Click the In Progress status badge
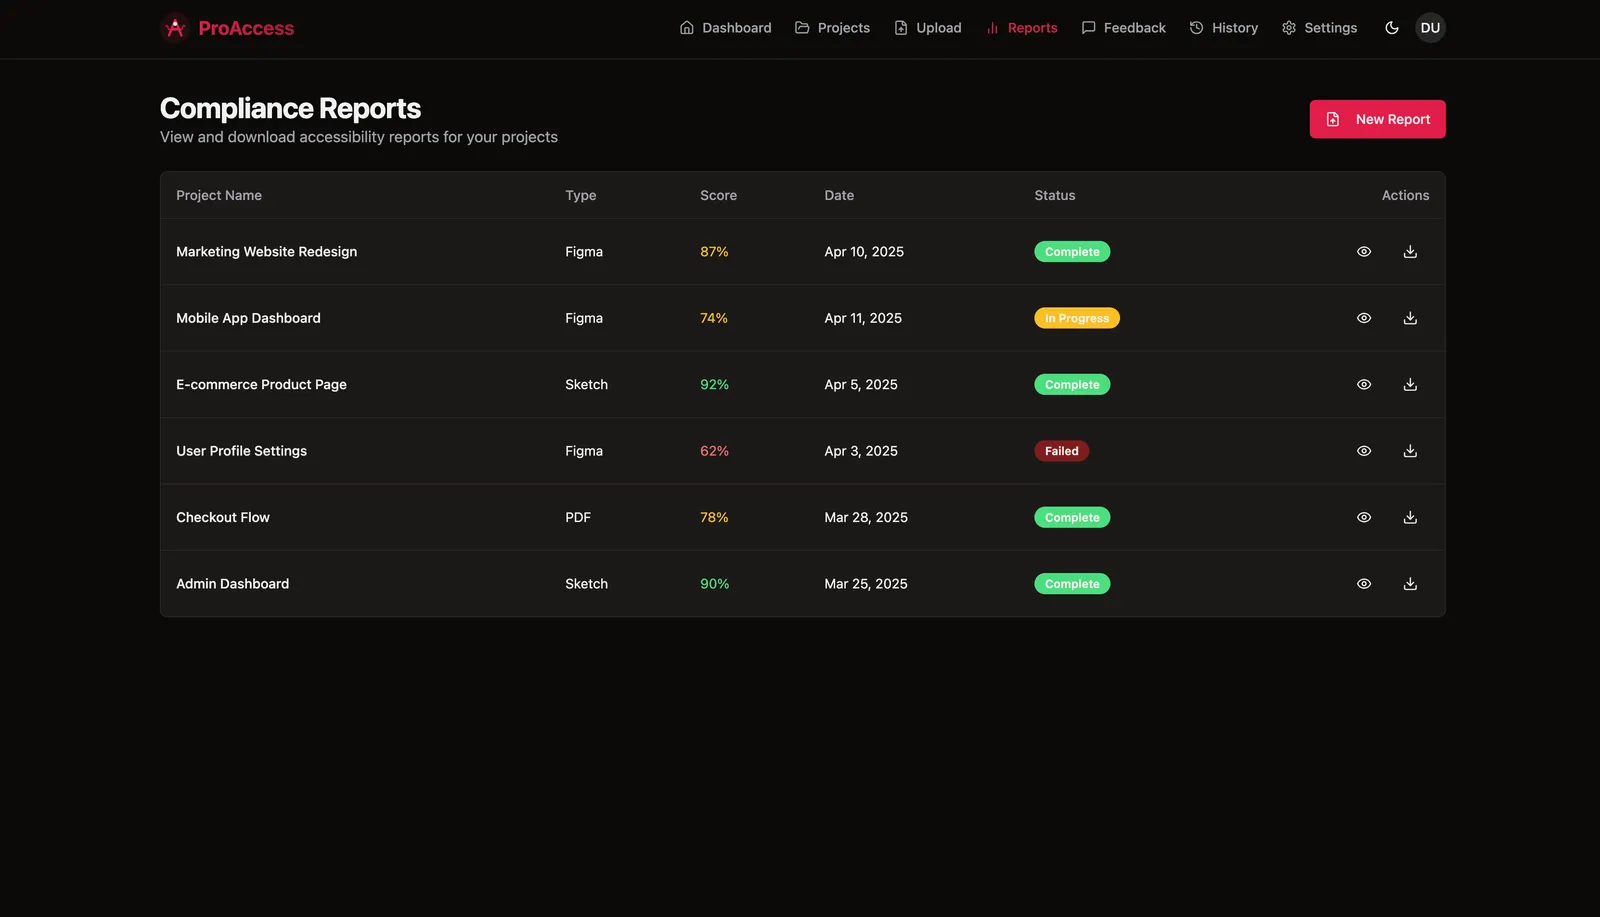Screen dimensions: 1600x917 pyautogui.click(x=1077, y=318)
